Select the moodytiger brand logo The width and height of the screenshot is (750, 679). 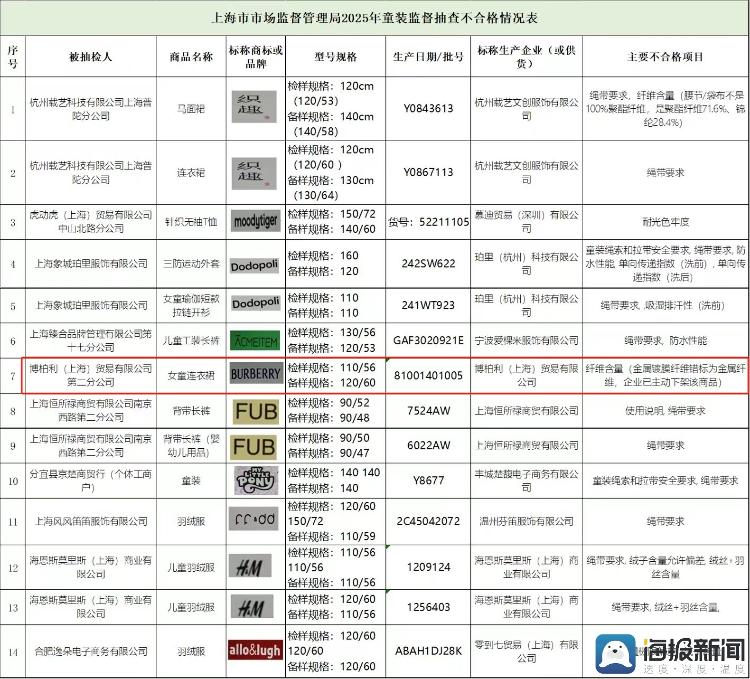tap(255, 221)
